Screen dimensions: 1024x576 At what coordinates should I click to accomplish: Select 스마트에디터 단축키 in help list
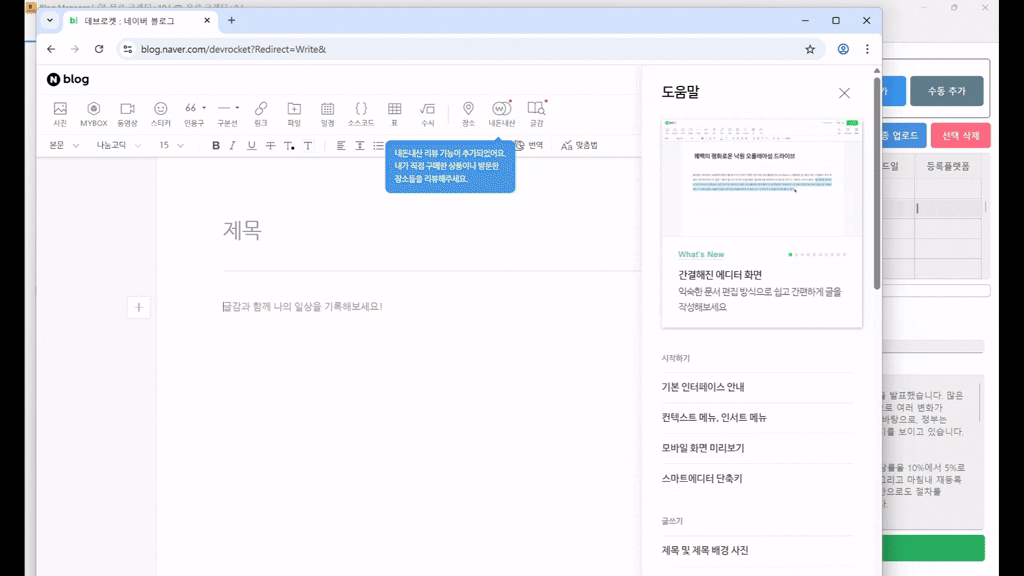(x=701, y=479)
